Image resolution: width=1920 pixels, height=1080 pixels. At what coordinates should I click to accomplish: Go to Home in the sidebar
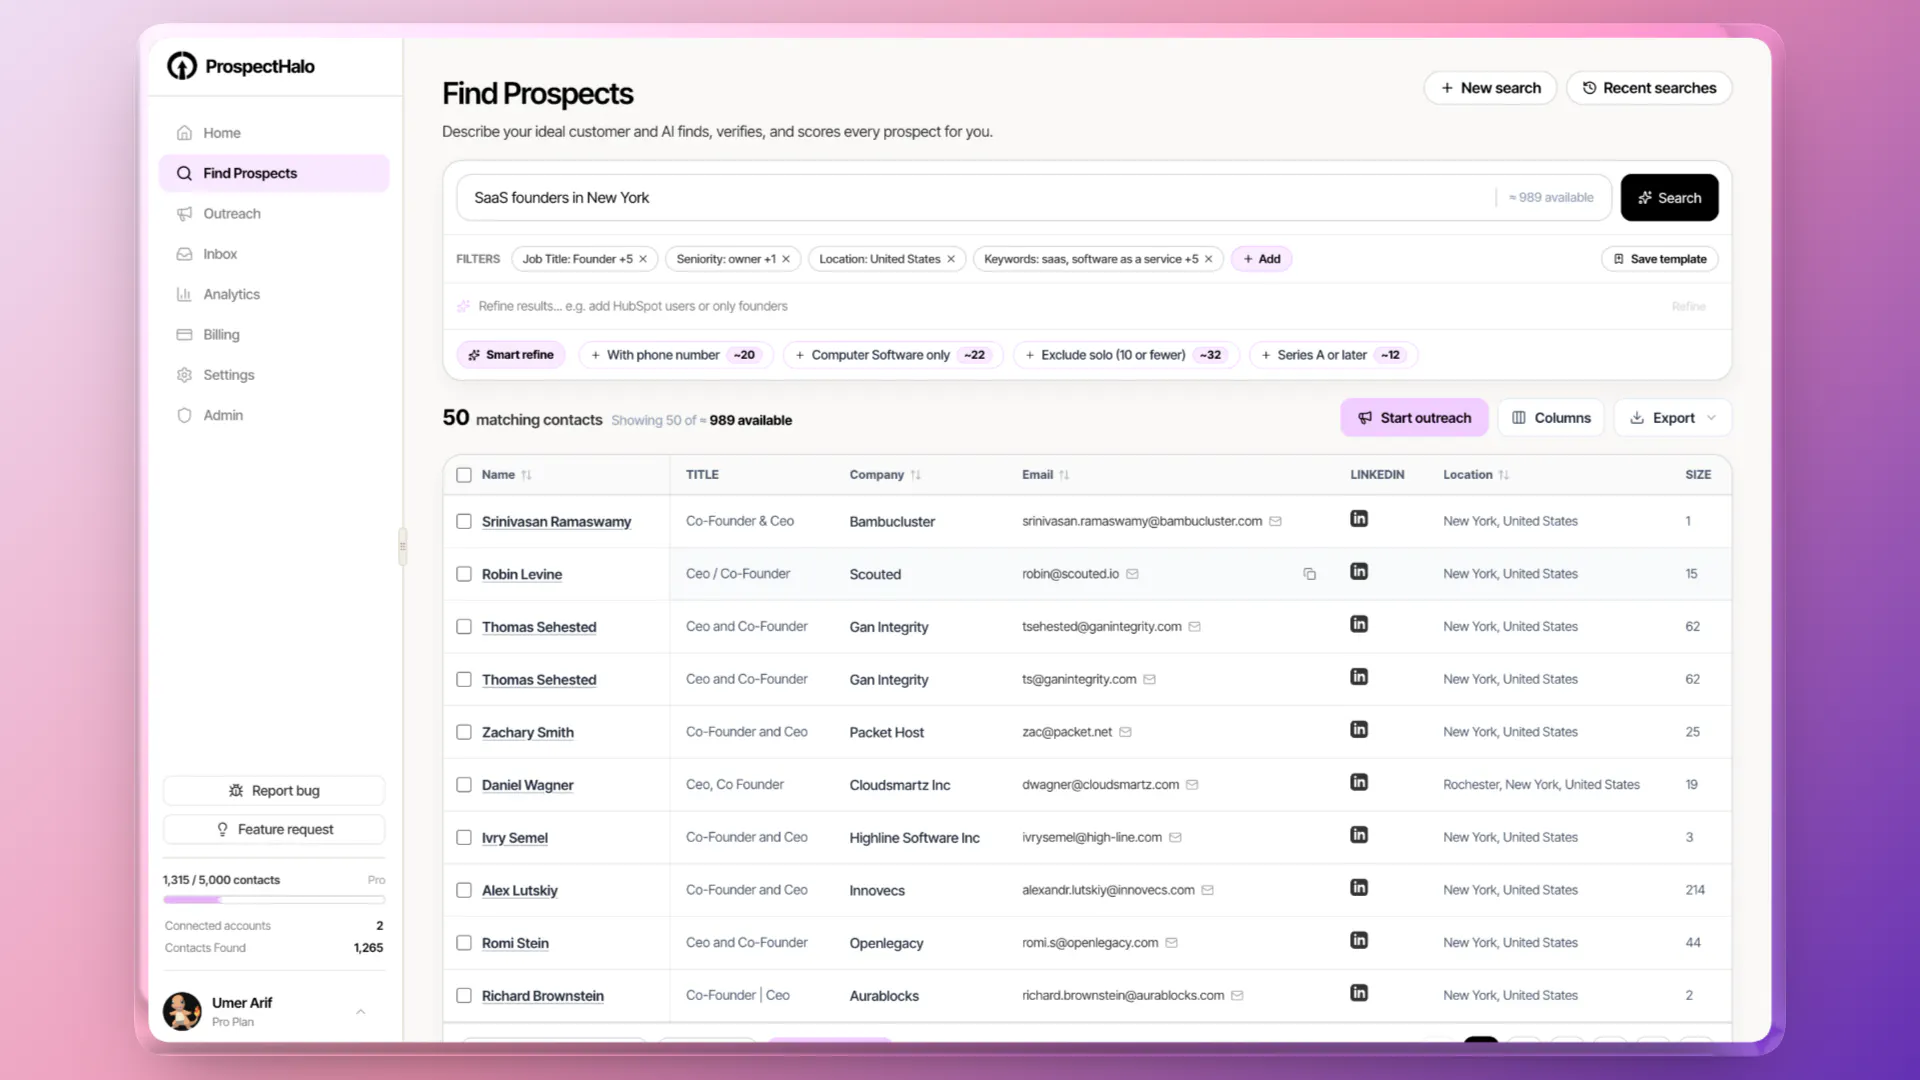[x=274, y=133]
